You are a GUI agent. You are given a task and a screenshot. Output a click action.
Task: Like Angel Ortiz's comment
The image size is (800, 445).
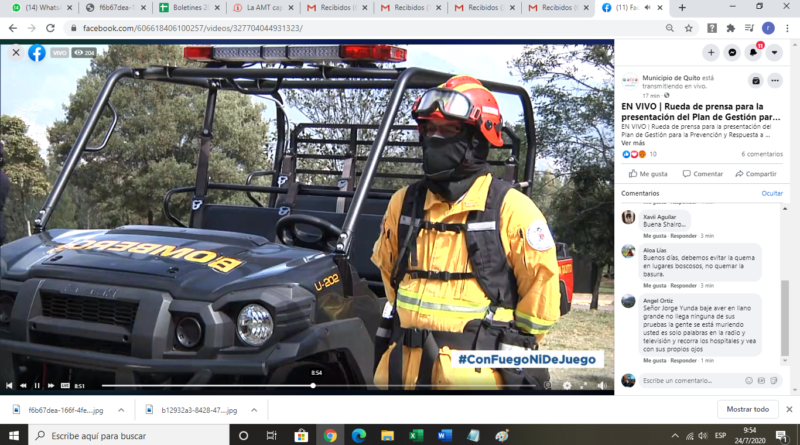655,360
